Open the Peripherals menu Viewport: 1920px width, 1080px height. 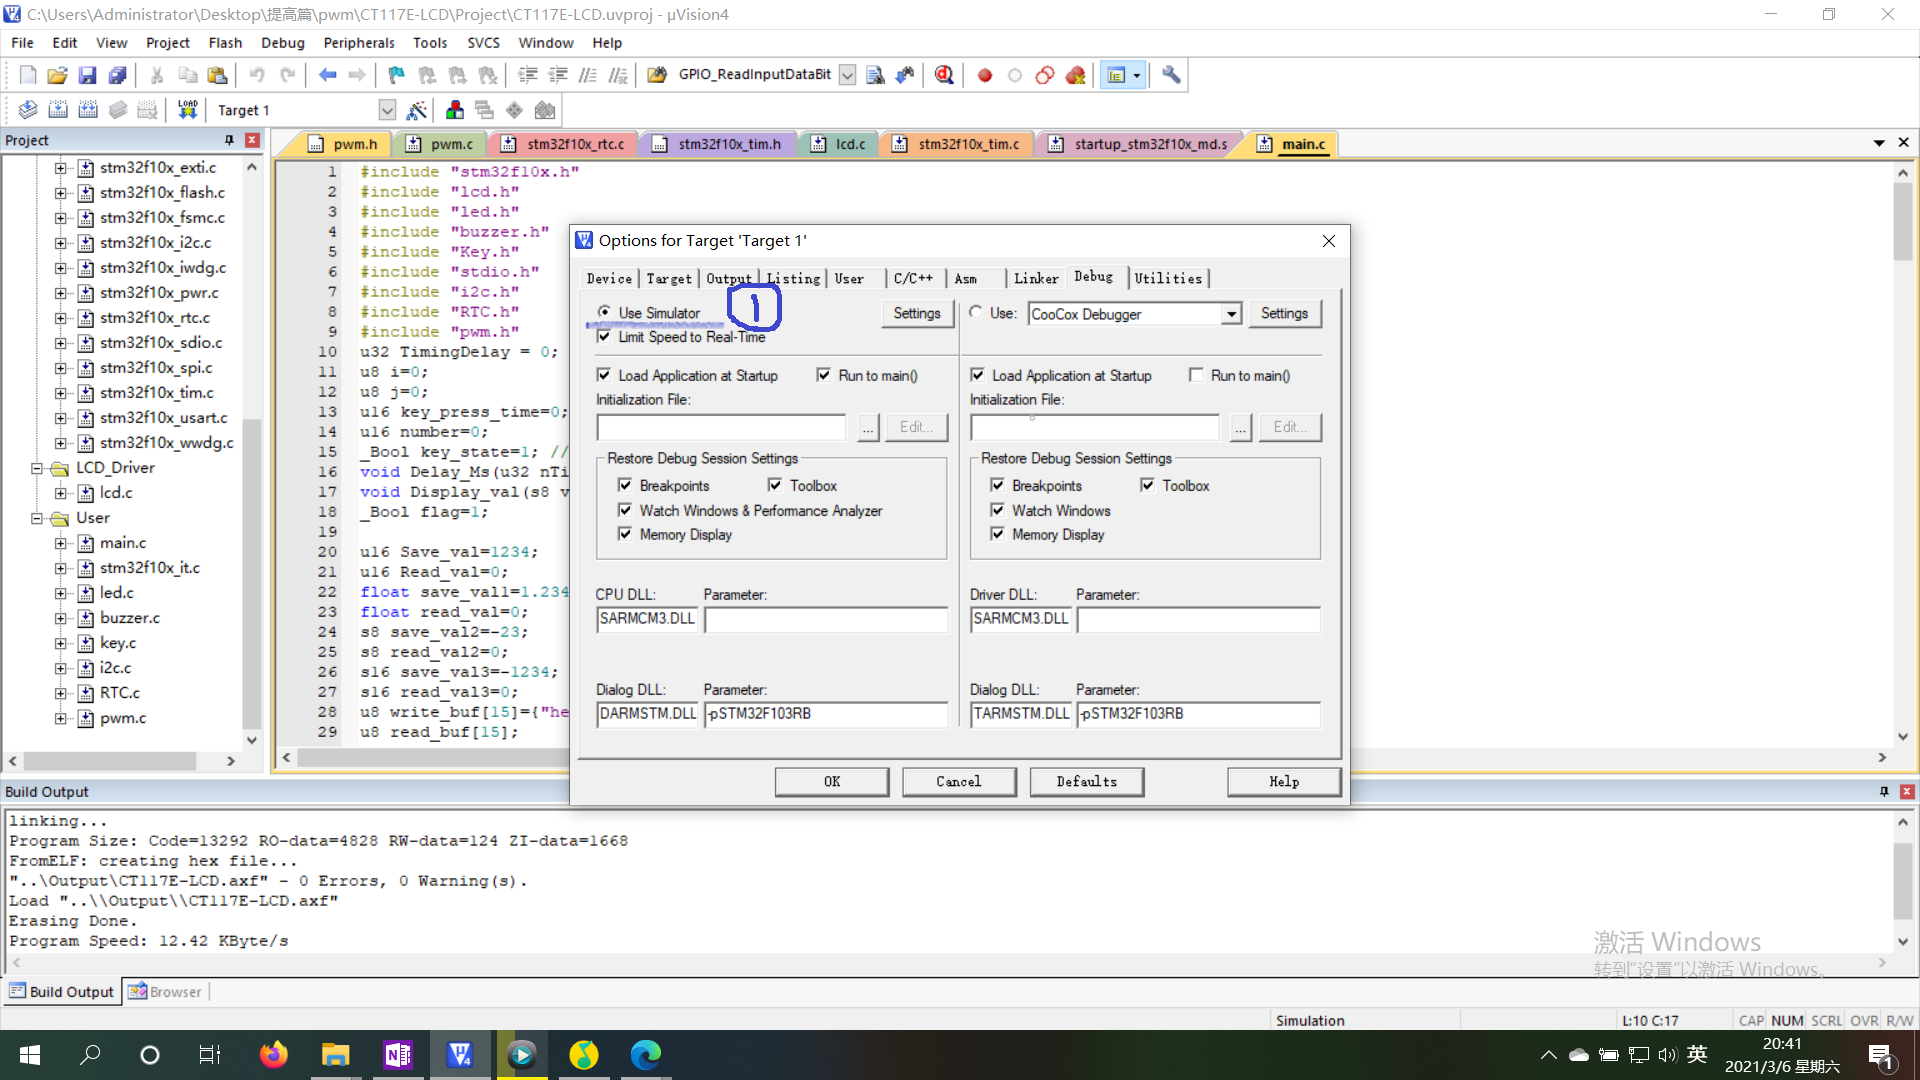click(358, 43)
